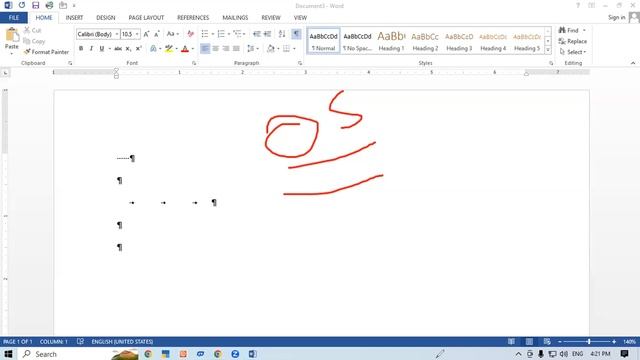The height and width of the screenshot is (360, 640).
Task: Click Replace in Editing group
Action: pyautogui.click(x=573, y=41)
